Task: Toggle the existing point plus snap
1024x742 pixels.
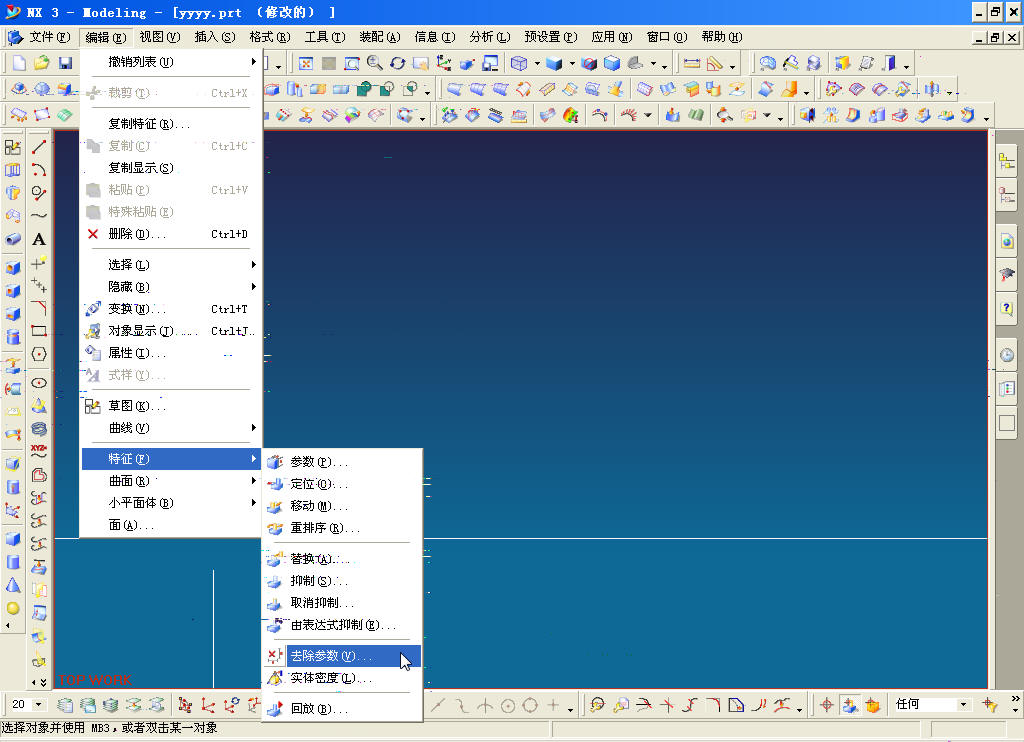Action: coord(553,705)
